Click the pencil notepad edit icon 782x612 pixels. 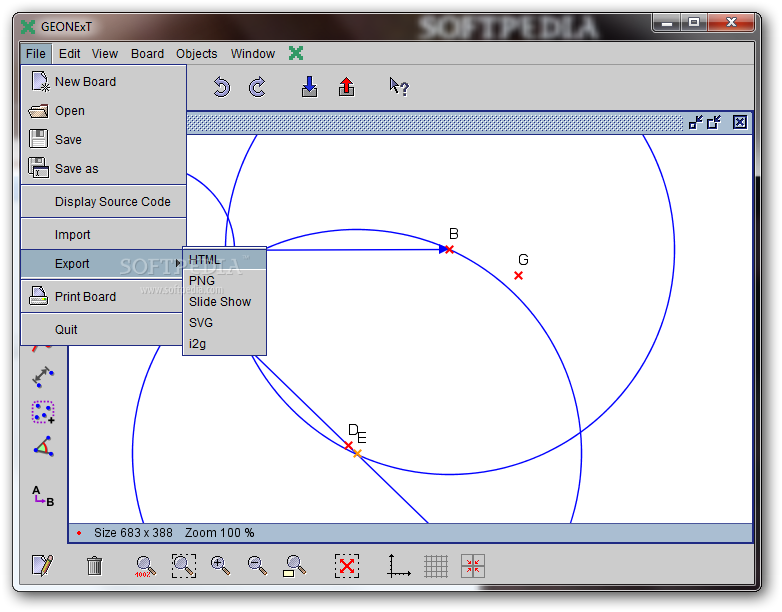click(42, 566)
